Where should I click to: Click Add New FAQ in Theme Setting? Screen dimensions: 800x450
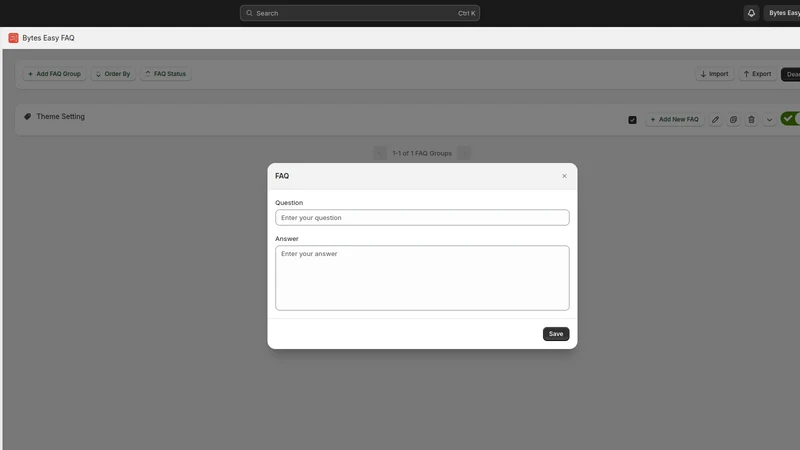674,119
